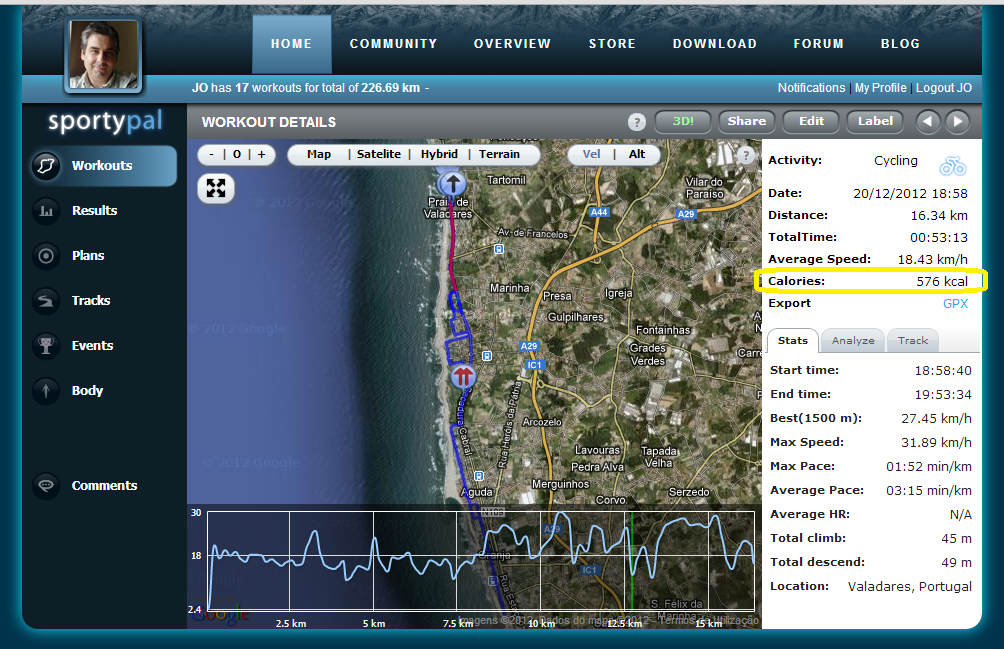1004x649 pixels.
Task: Click the red route end marker
Action: pyautogui.click(x=463, y=376)
